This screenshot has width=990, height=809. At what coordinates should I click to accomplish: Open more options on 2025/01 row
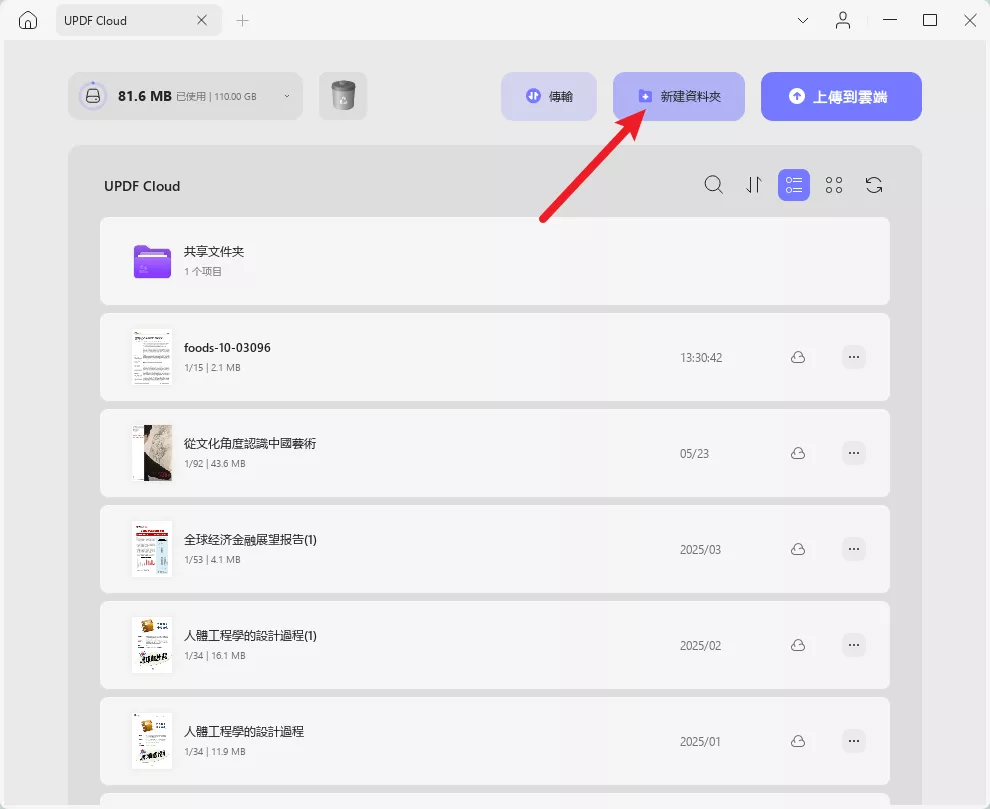(854, 741)
